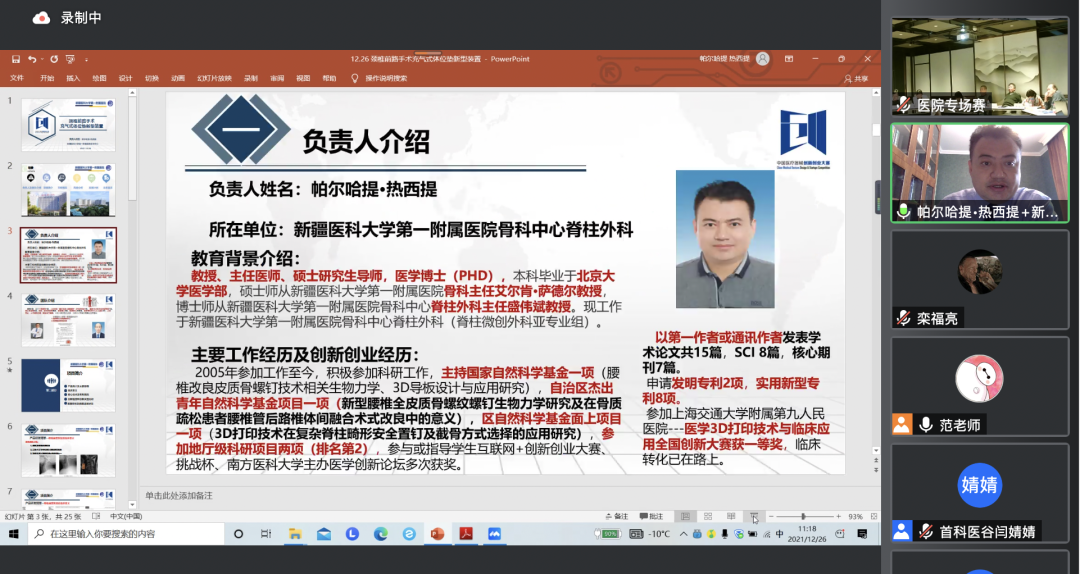Switch to Reading view icon
Image resolution: width=1080 pixels, height=574 pixels.
[x=731, y=516]
